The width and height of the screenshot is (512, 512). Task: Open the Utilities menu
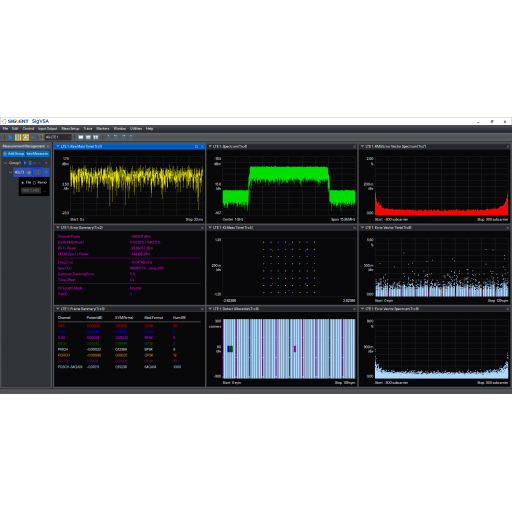[136, 129]
